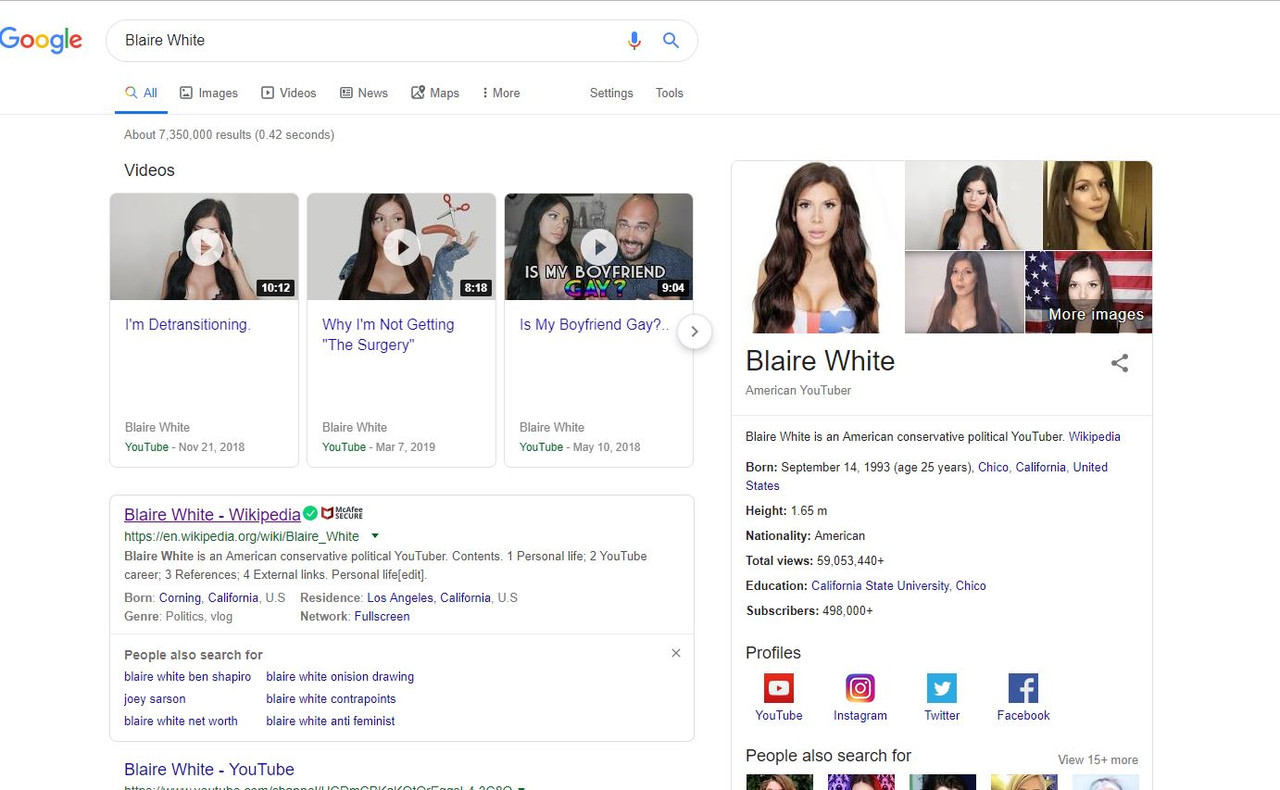This screenshot has height=790, width=1280.
Task: Click the United States link in panel
Action: 927,476
